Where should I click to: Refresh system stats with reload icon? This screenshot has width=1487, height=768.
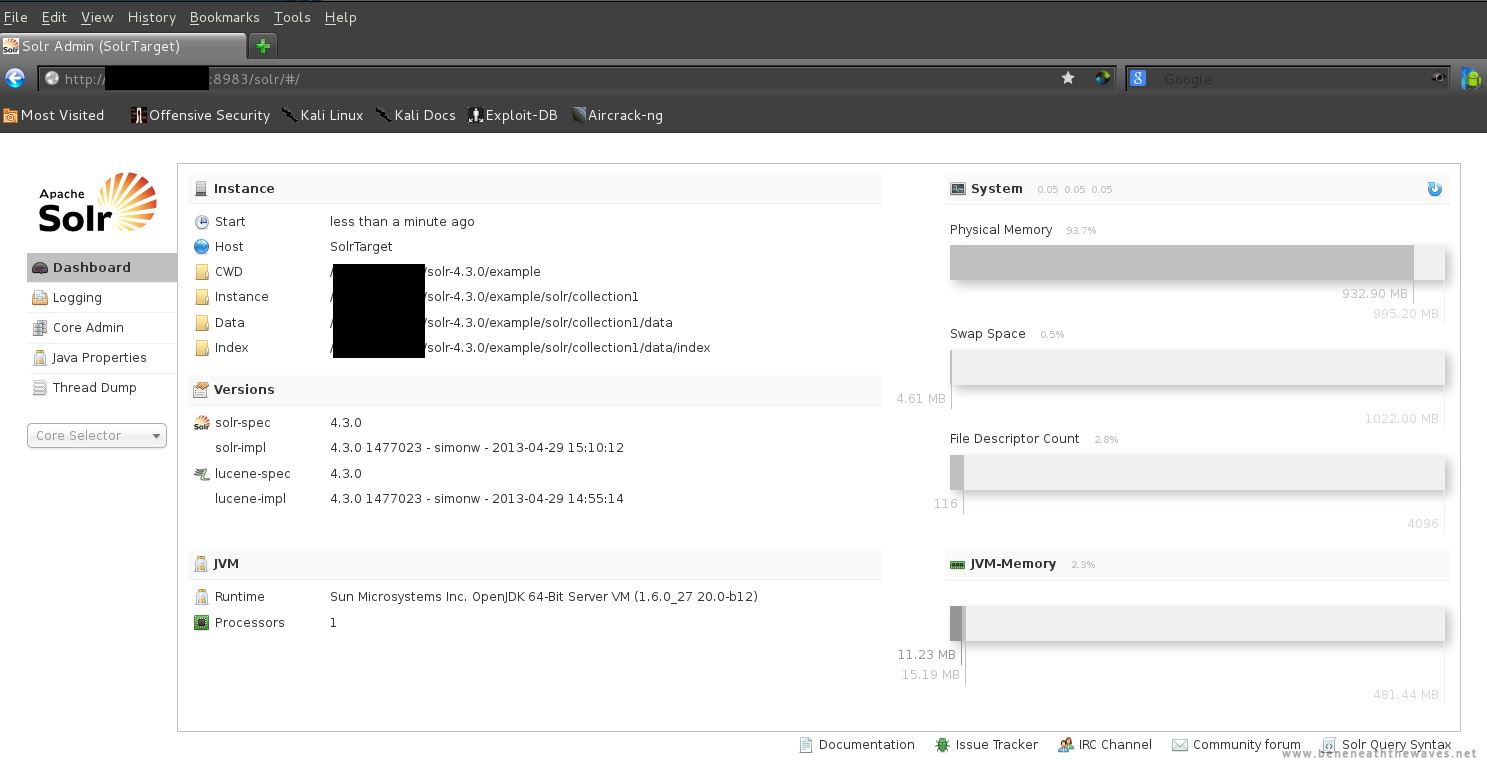pos(1435,189)
